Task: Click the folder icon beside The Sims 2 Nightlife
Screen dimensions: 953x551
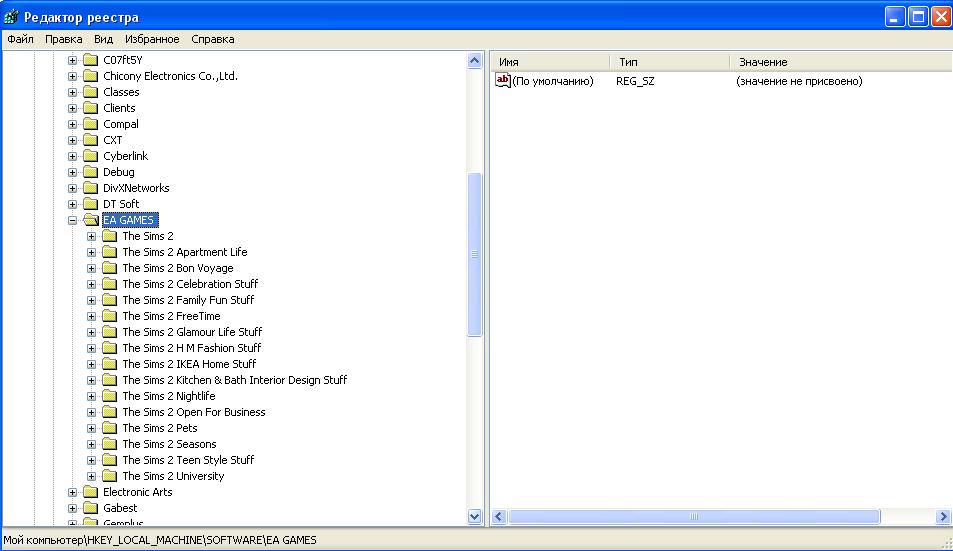Action: pos(109,396)
